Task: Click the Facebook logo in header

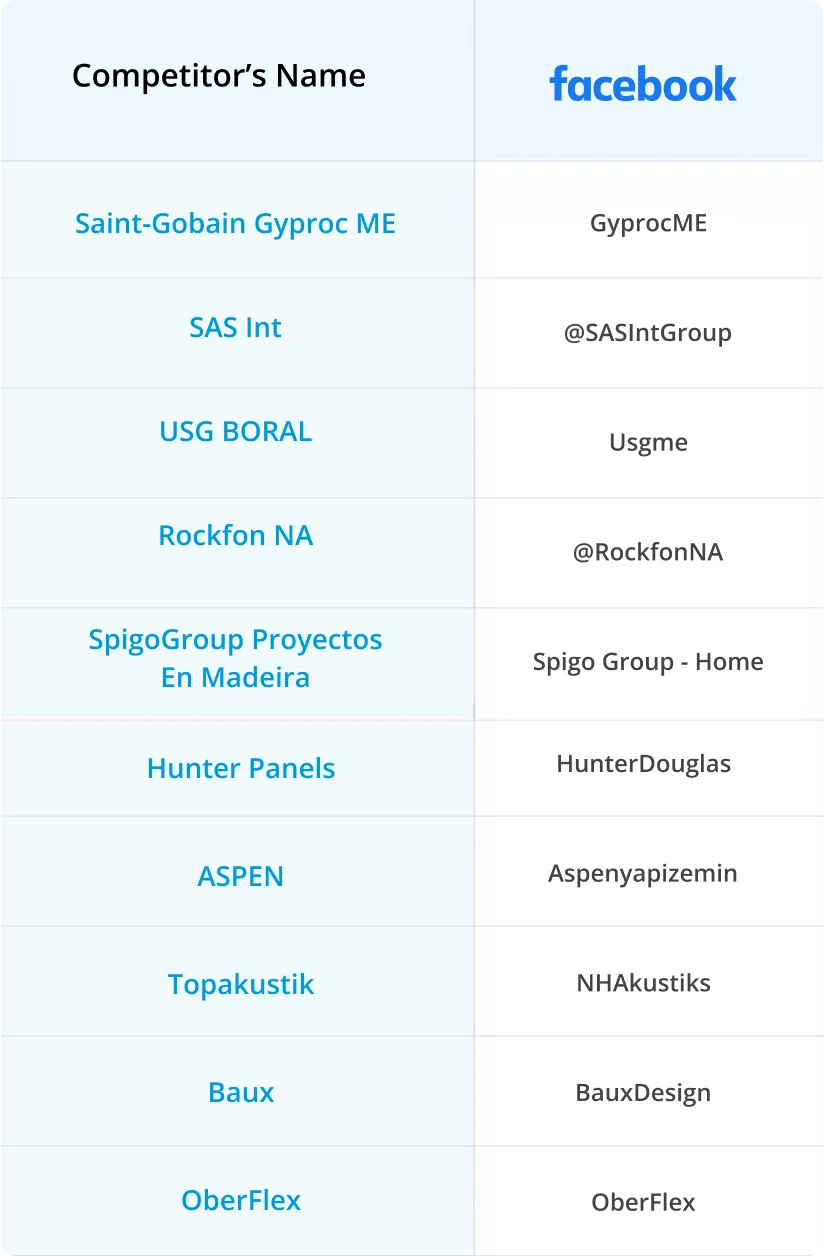Action: pyautogui.click(x=643, y=84)
